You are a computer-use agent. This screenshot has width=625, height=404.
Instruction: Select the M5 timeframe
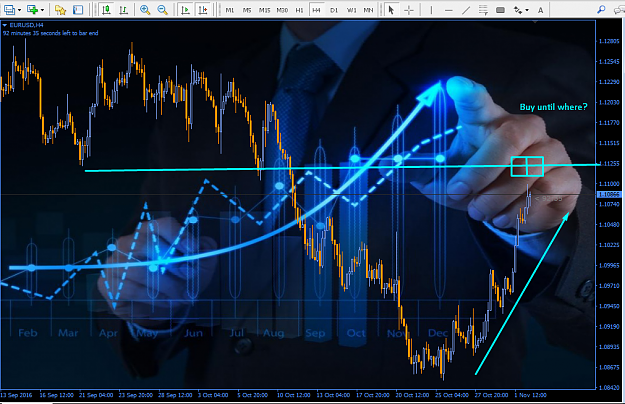click(247, 10)
